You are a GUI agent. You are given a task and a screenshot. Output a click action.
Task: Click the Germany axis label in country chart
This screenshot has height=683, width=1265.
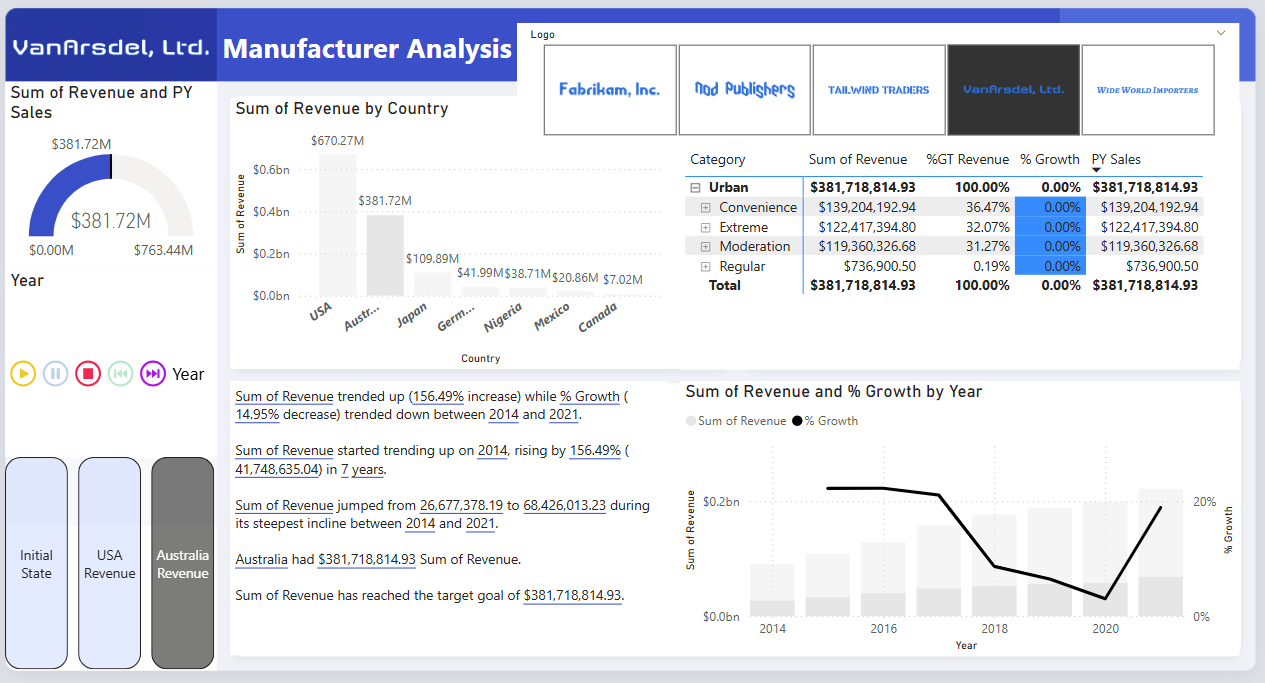pos(455,320)
